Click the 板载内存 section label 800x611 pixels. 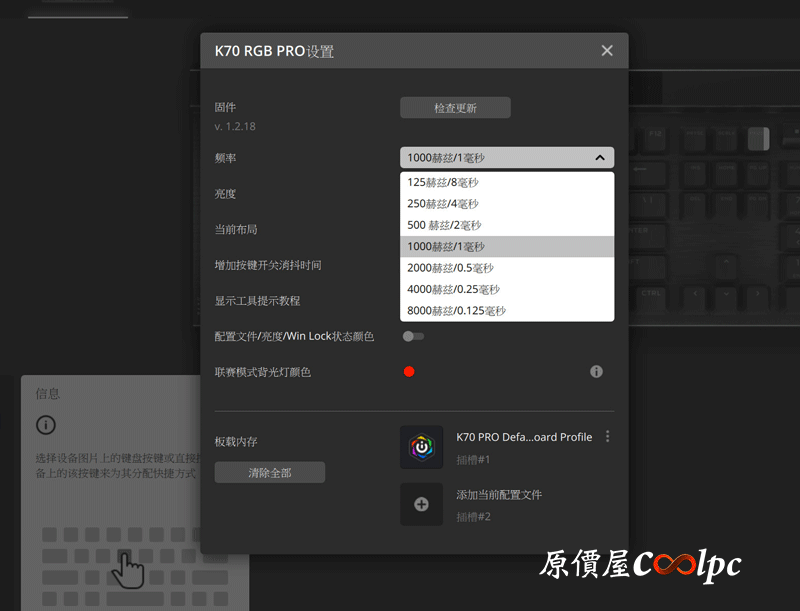point(236,442)
